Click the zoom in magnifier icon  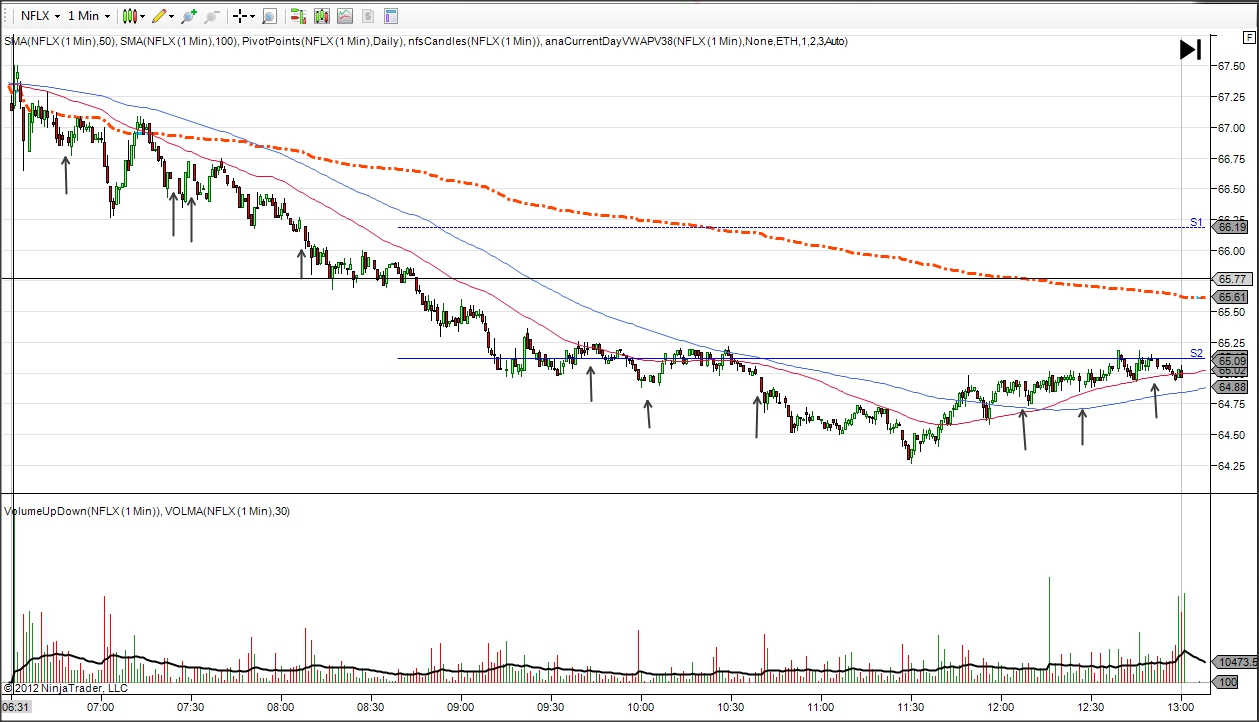189,16
